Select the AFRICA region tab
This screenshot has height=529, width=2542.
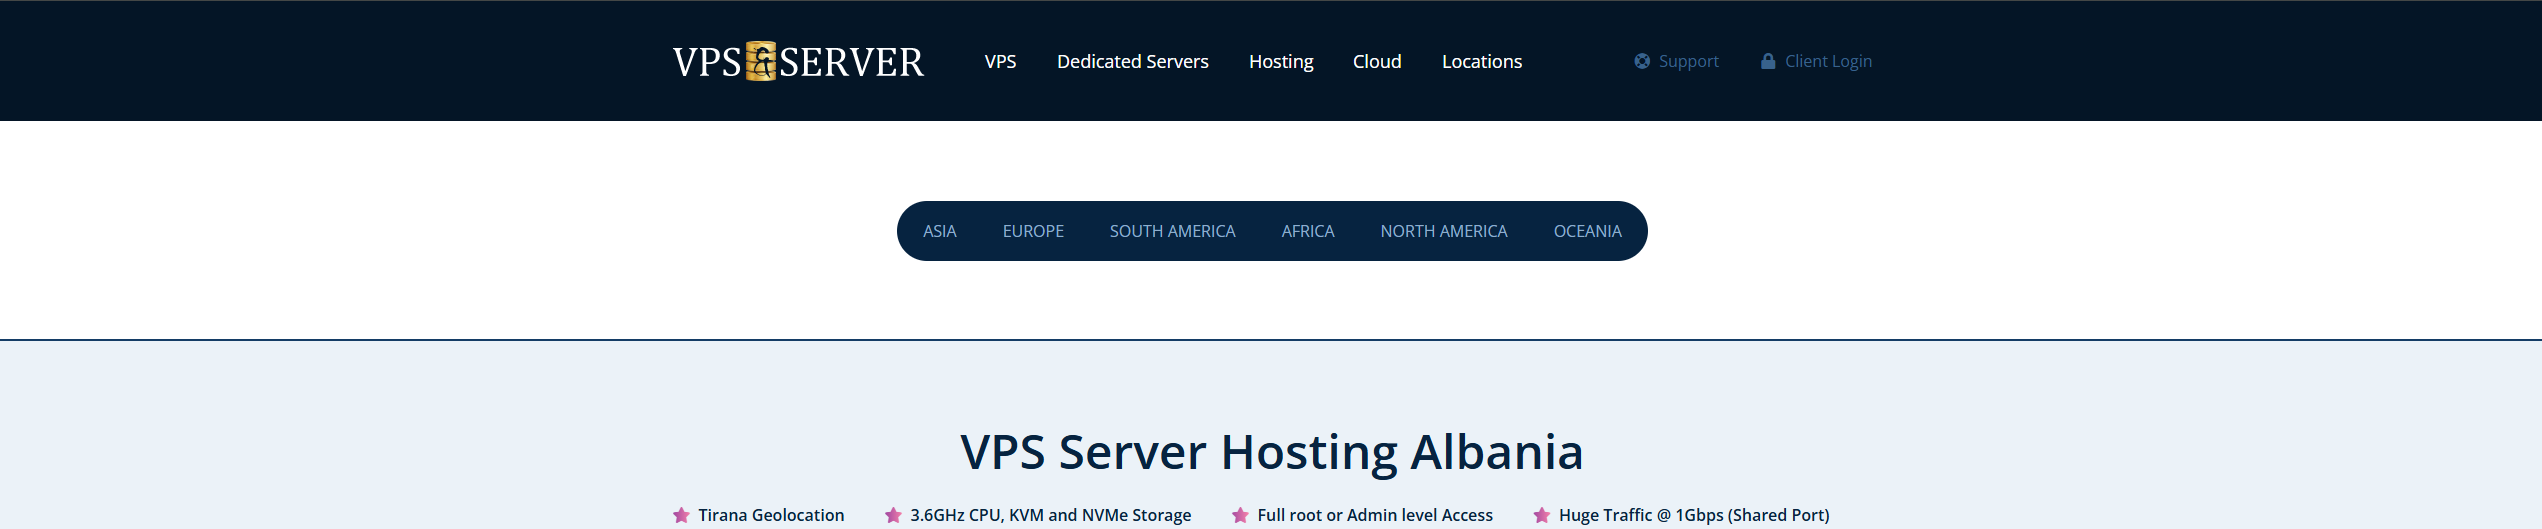coord(1308,231)
